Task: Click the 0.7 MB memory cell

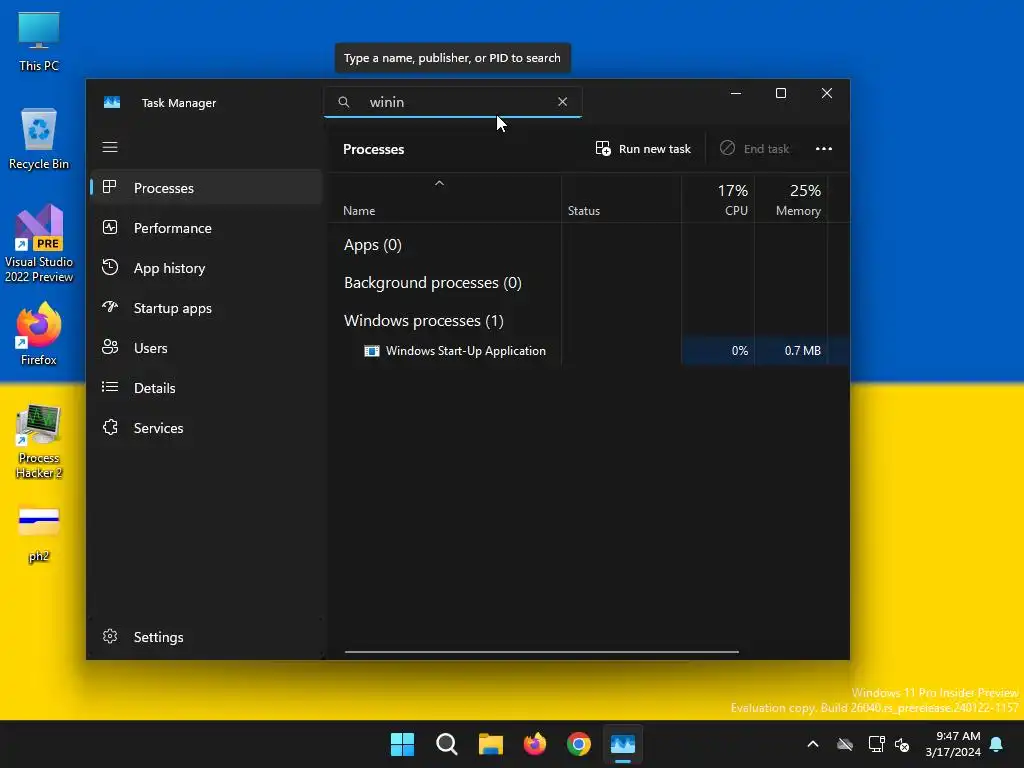Action: point(791,351)
